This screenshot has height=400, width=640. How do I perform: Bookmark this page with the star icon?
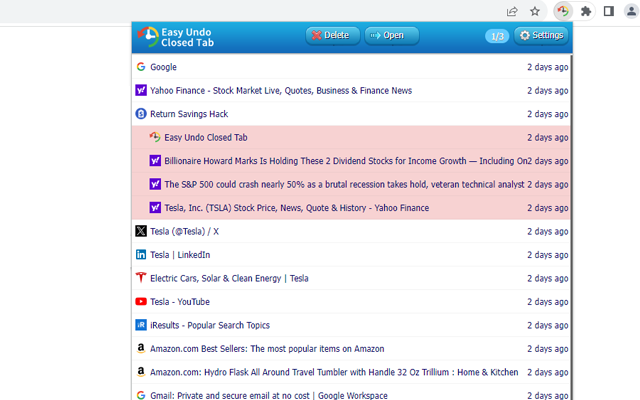pyautogui.click(x=535, y=11)
